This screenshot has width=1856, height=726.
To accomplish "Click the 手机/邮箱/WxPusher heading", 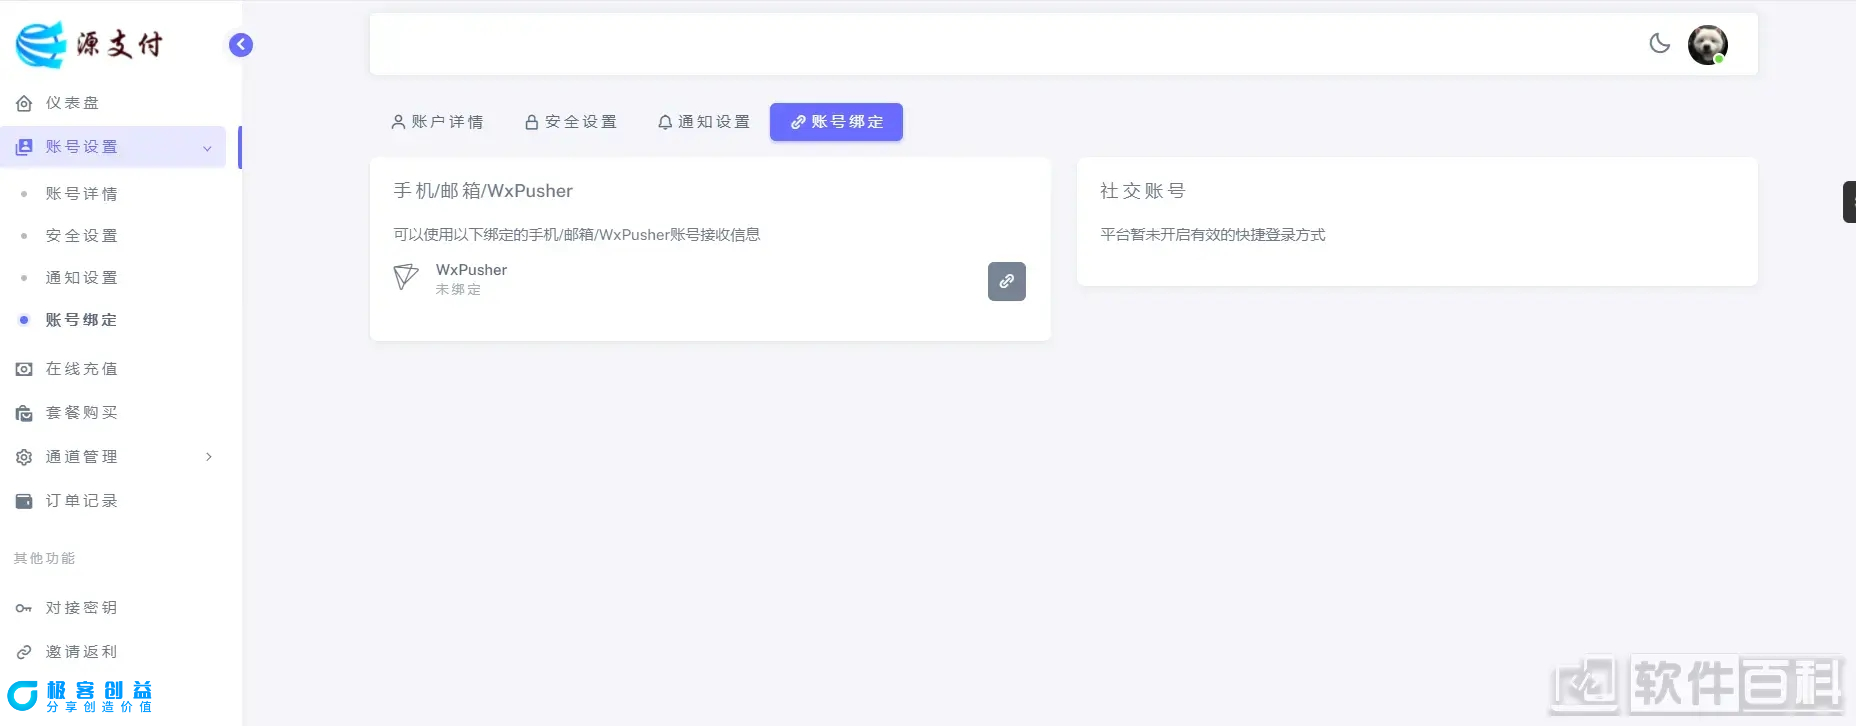I will tap(483, 191).
